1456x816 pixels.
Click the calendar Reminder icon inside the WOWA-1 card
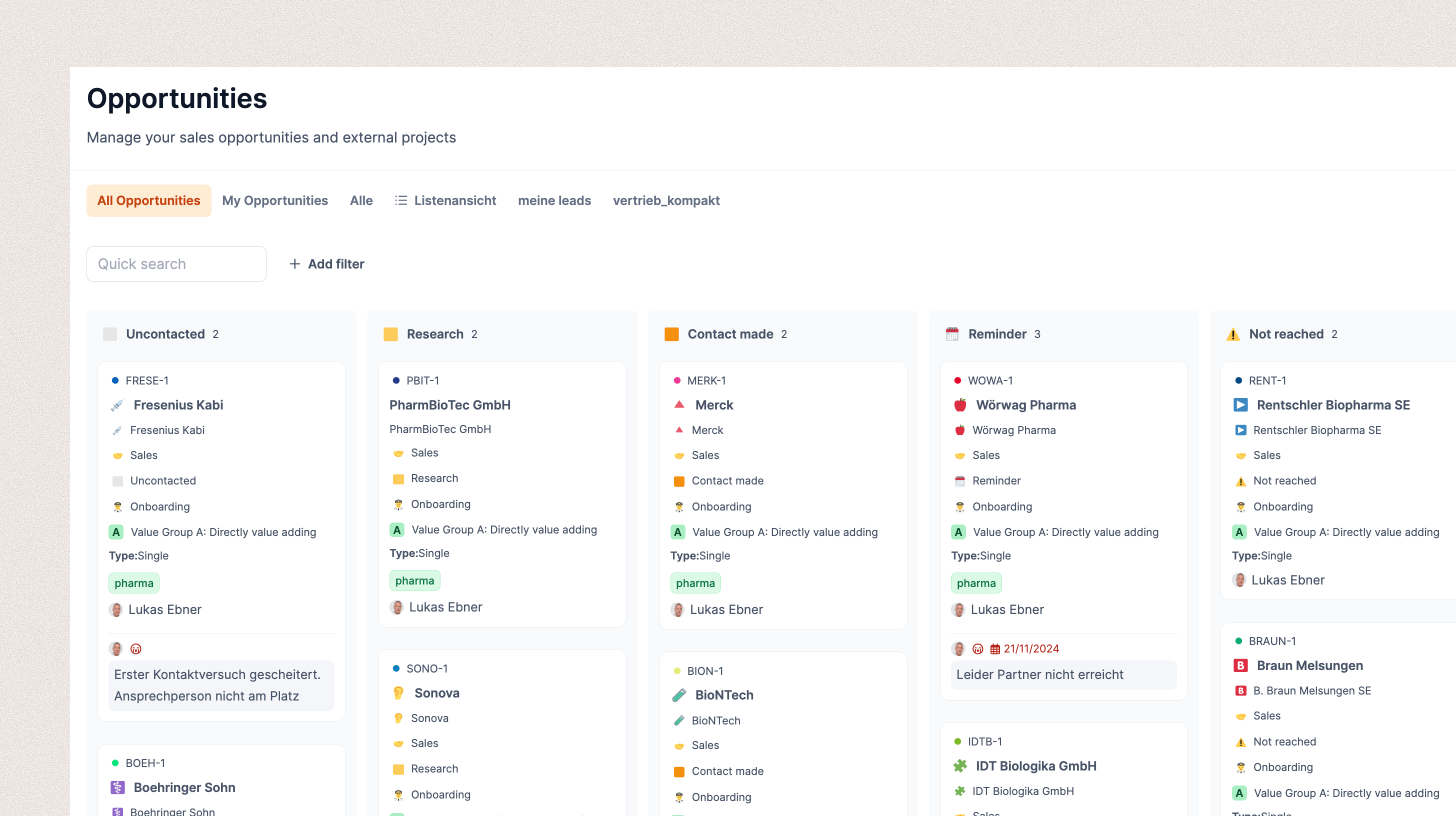pos(960,481)
